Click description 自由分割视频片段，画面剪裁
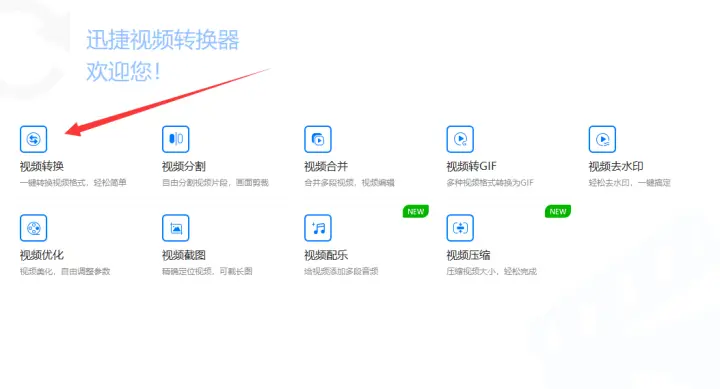 click(x=215, y=183)
